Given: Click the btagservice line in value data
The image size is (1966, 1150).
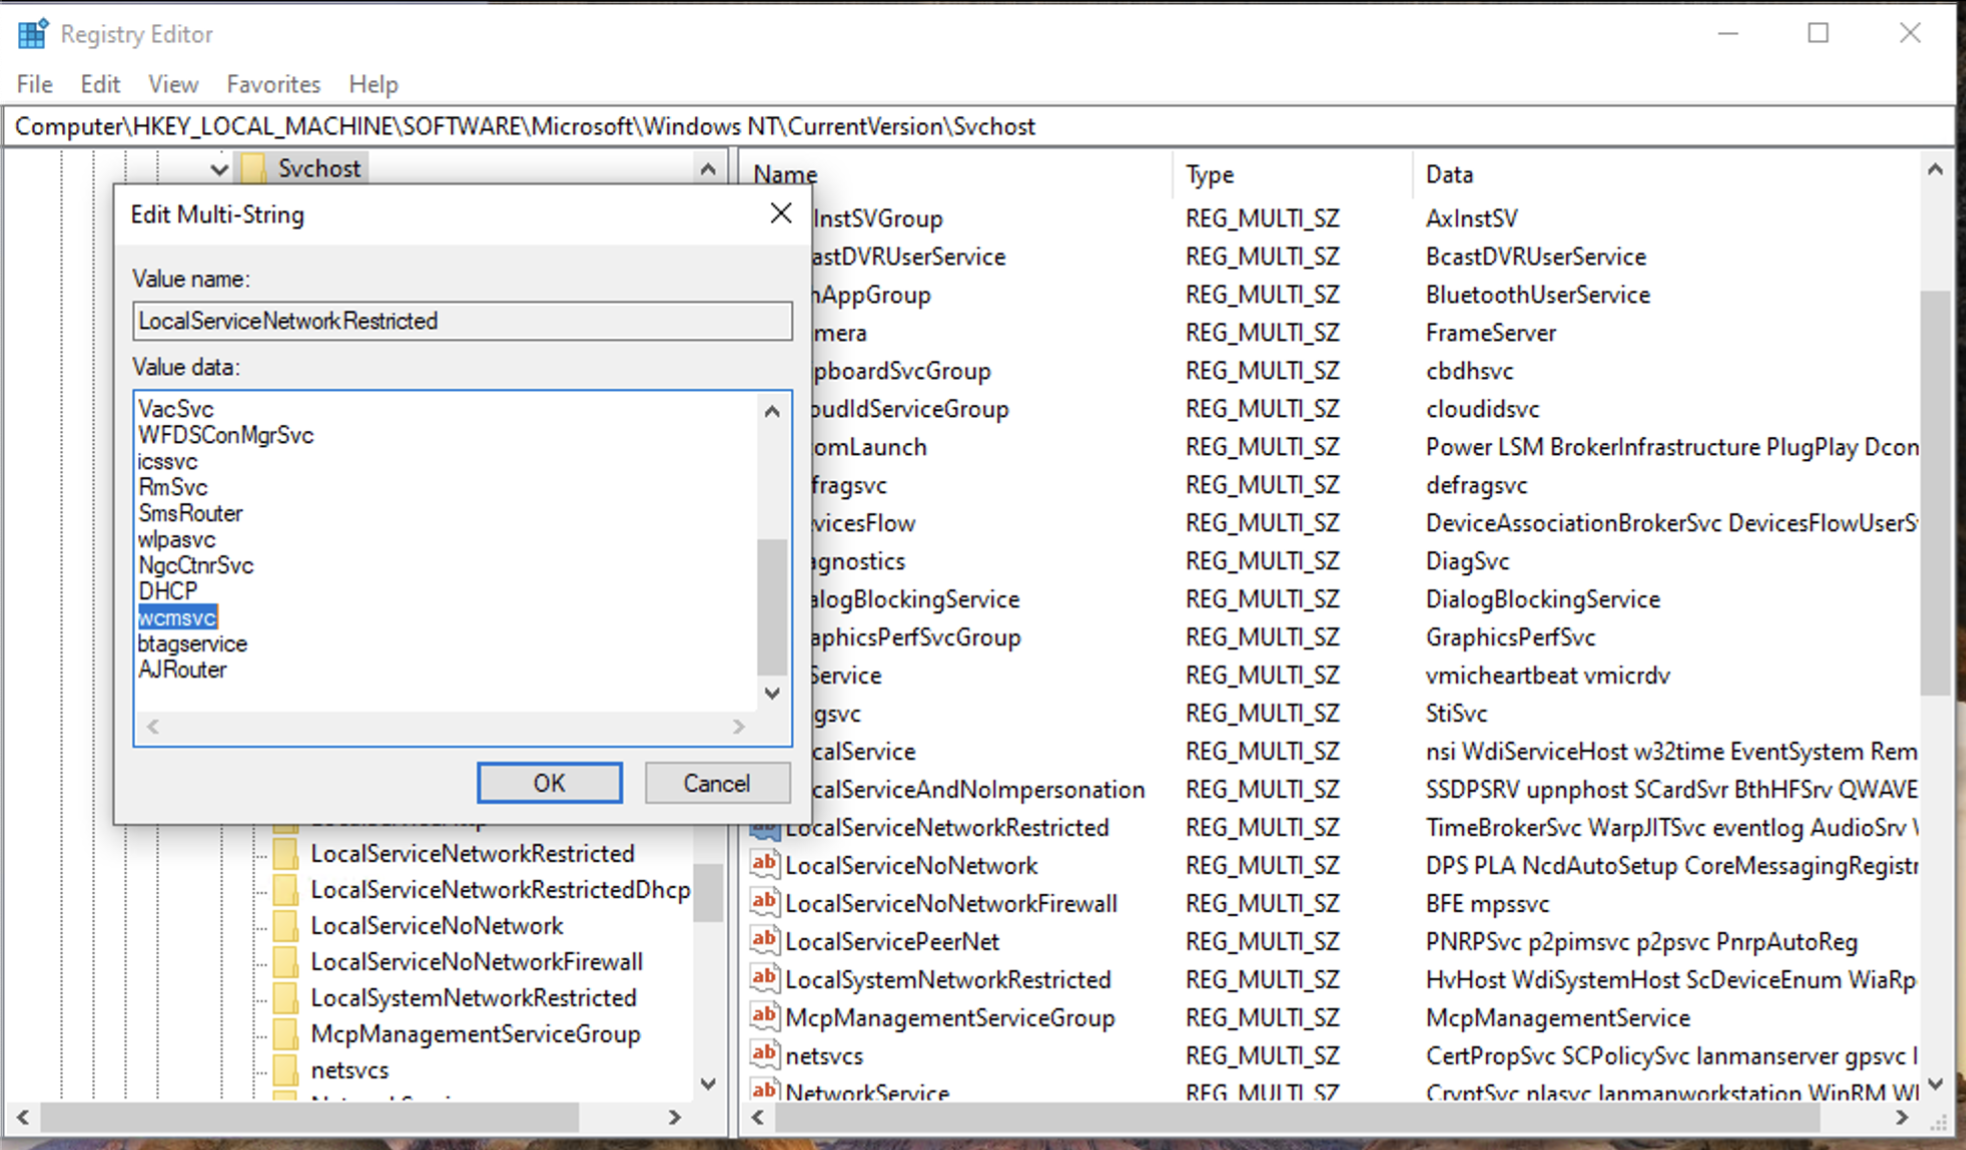Looking at the screenshot, I should click(192, 643).
